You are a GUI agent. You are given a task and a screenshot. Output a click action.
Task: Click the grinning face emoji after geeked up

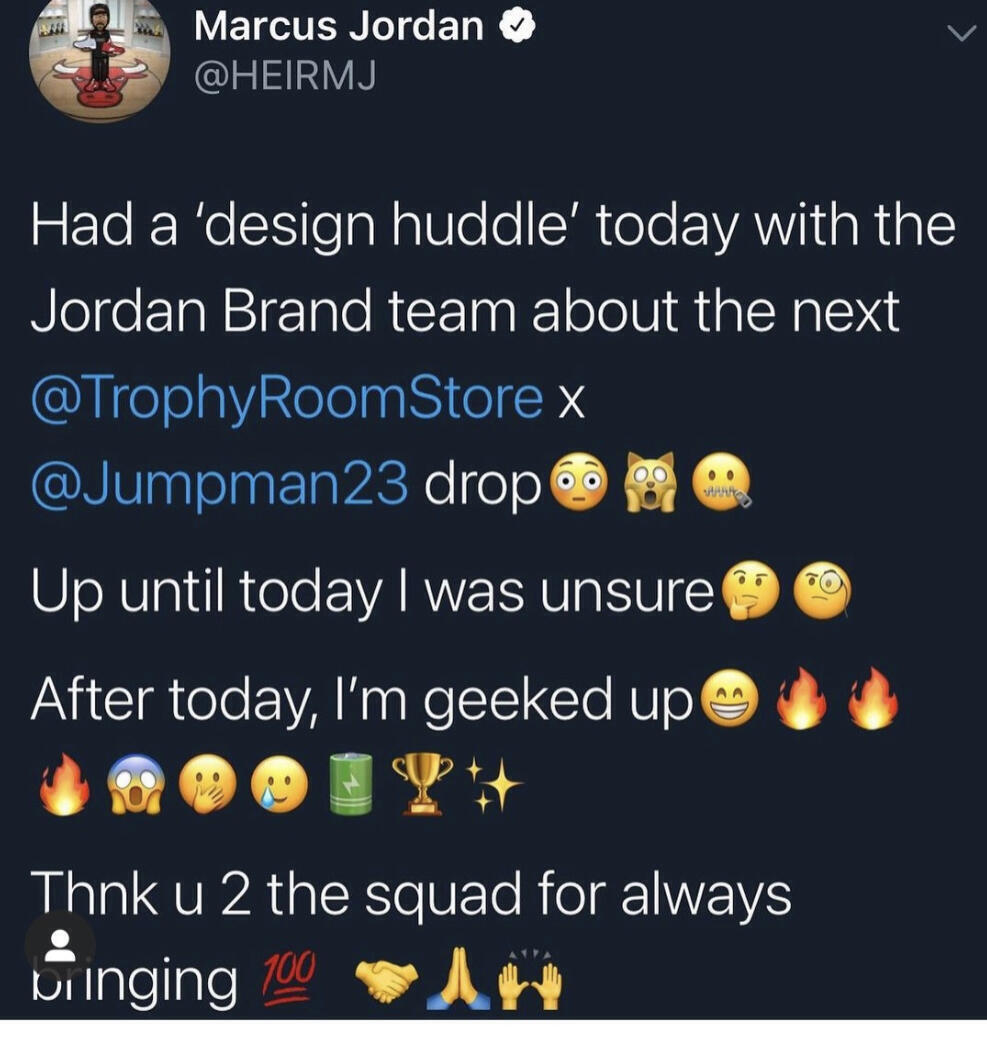730,699
